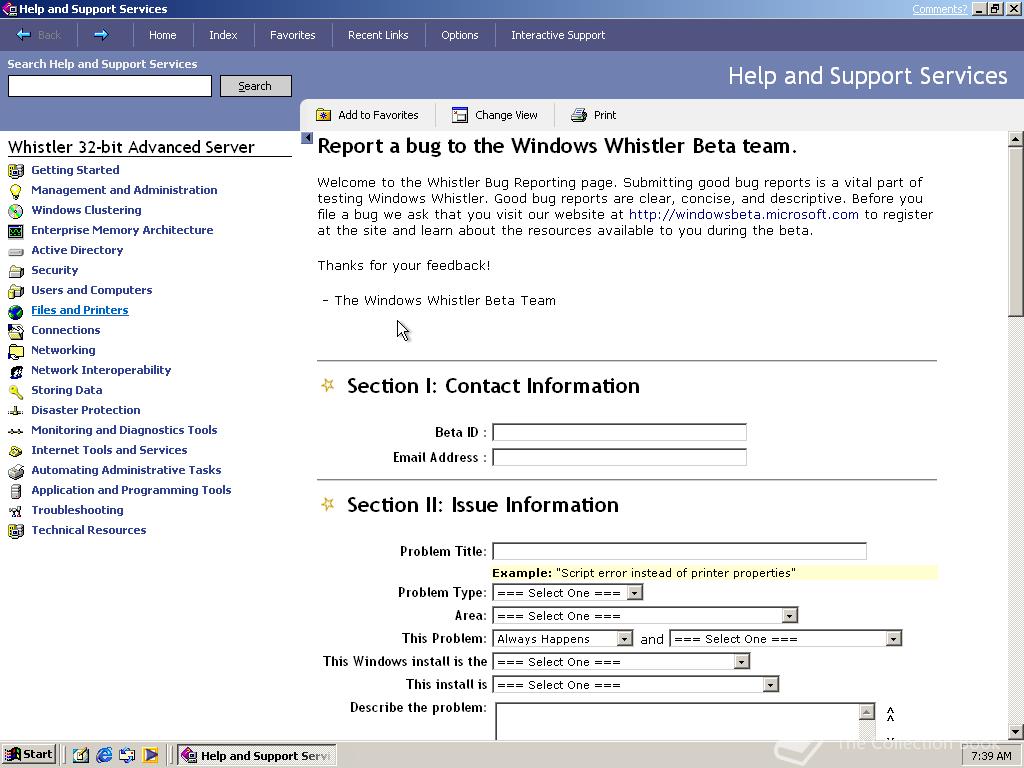The image size is (1024, 768).
Task: Open the Troubleshooting topic link
Action: point(77,510)
